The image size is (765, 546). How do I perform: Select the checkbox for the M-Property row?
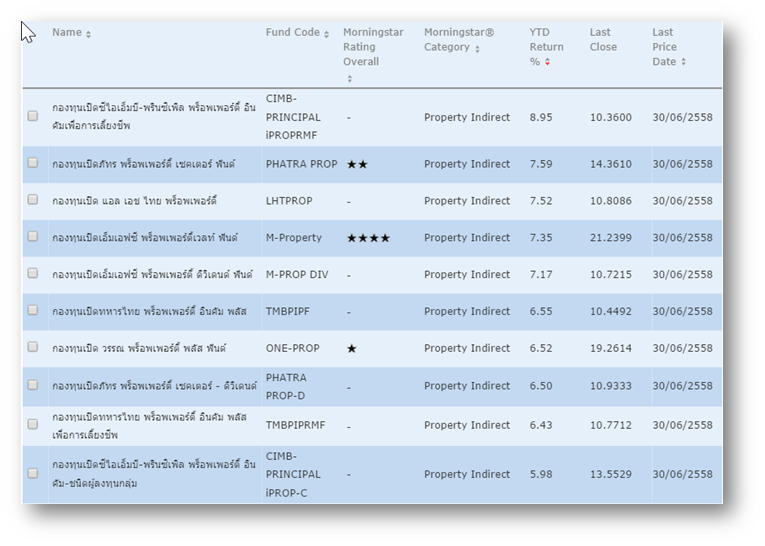tap(33, 237)
